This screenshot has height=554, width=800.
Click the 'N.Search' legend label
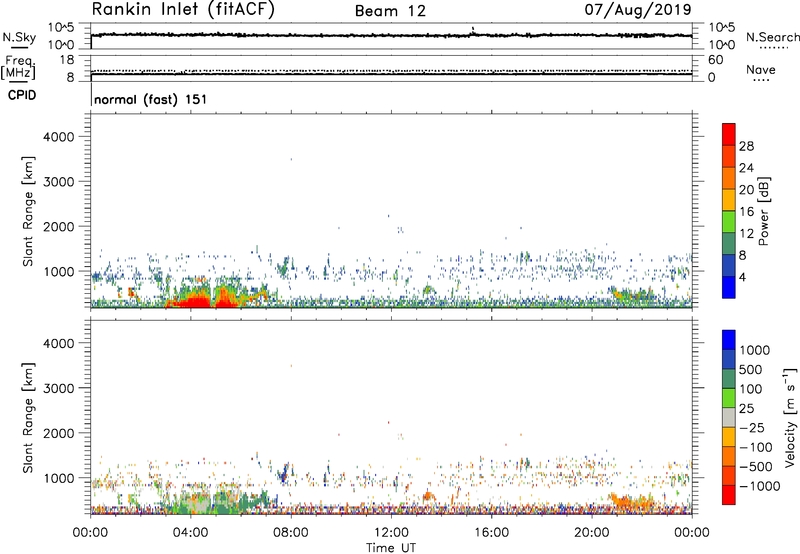(x=772, y=37)
